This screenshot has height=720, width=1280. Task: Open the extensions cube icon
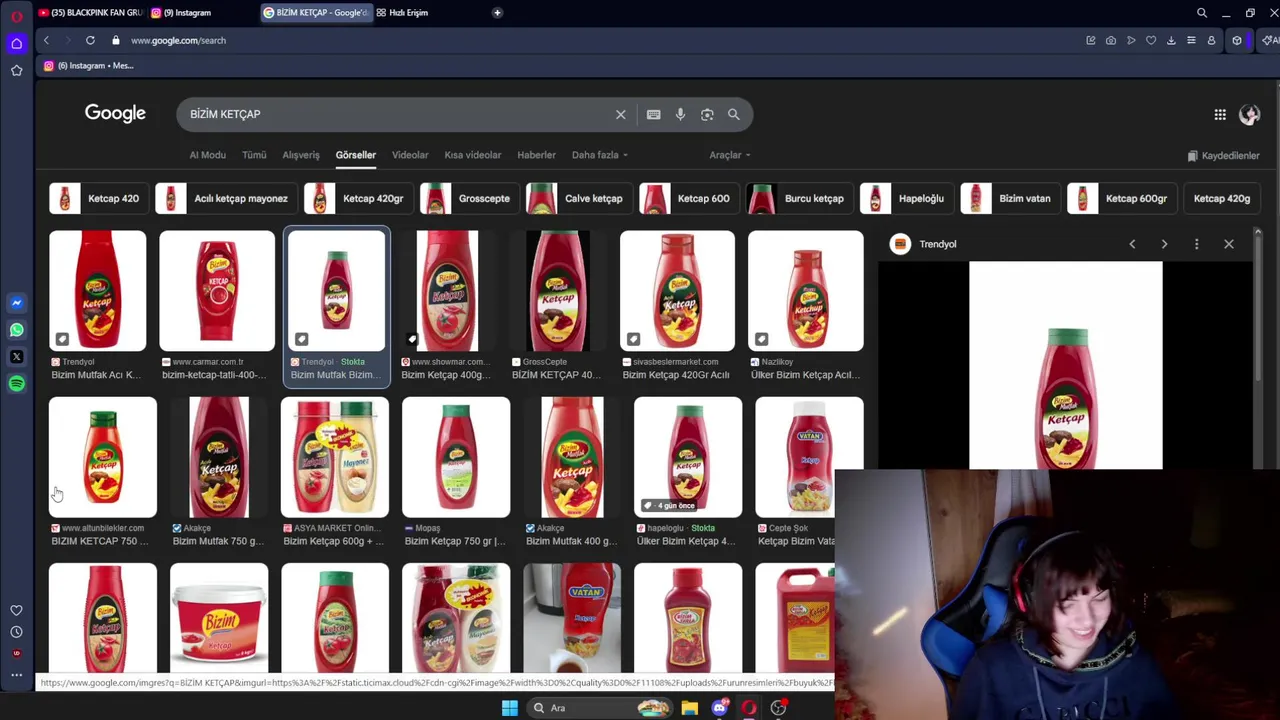pyautogui.click(x=1237, y=40)
